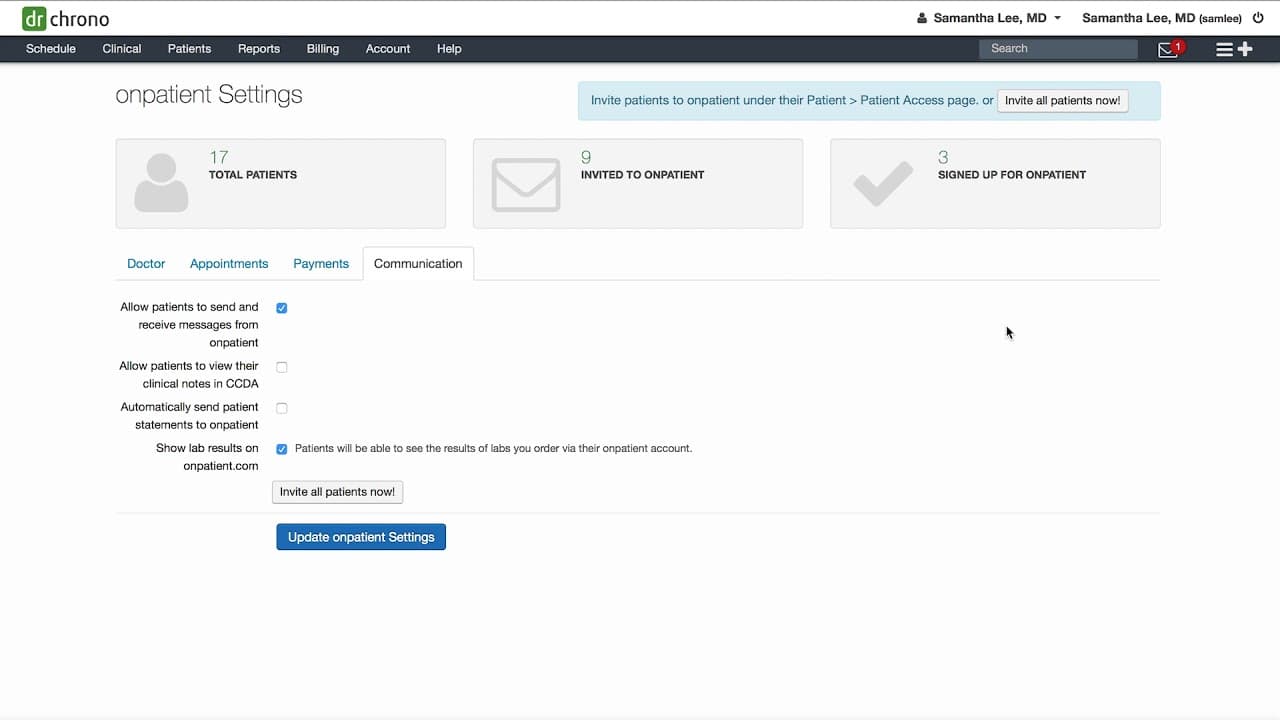
Task: Click the user silhouette icon beside Samantha Lee
Action: (922, 18)
